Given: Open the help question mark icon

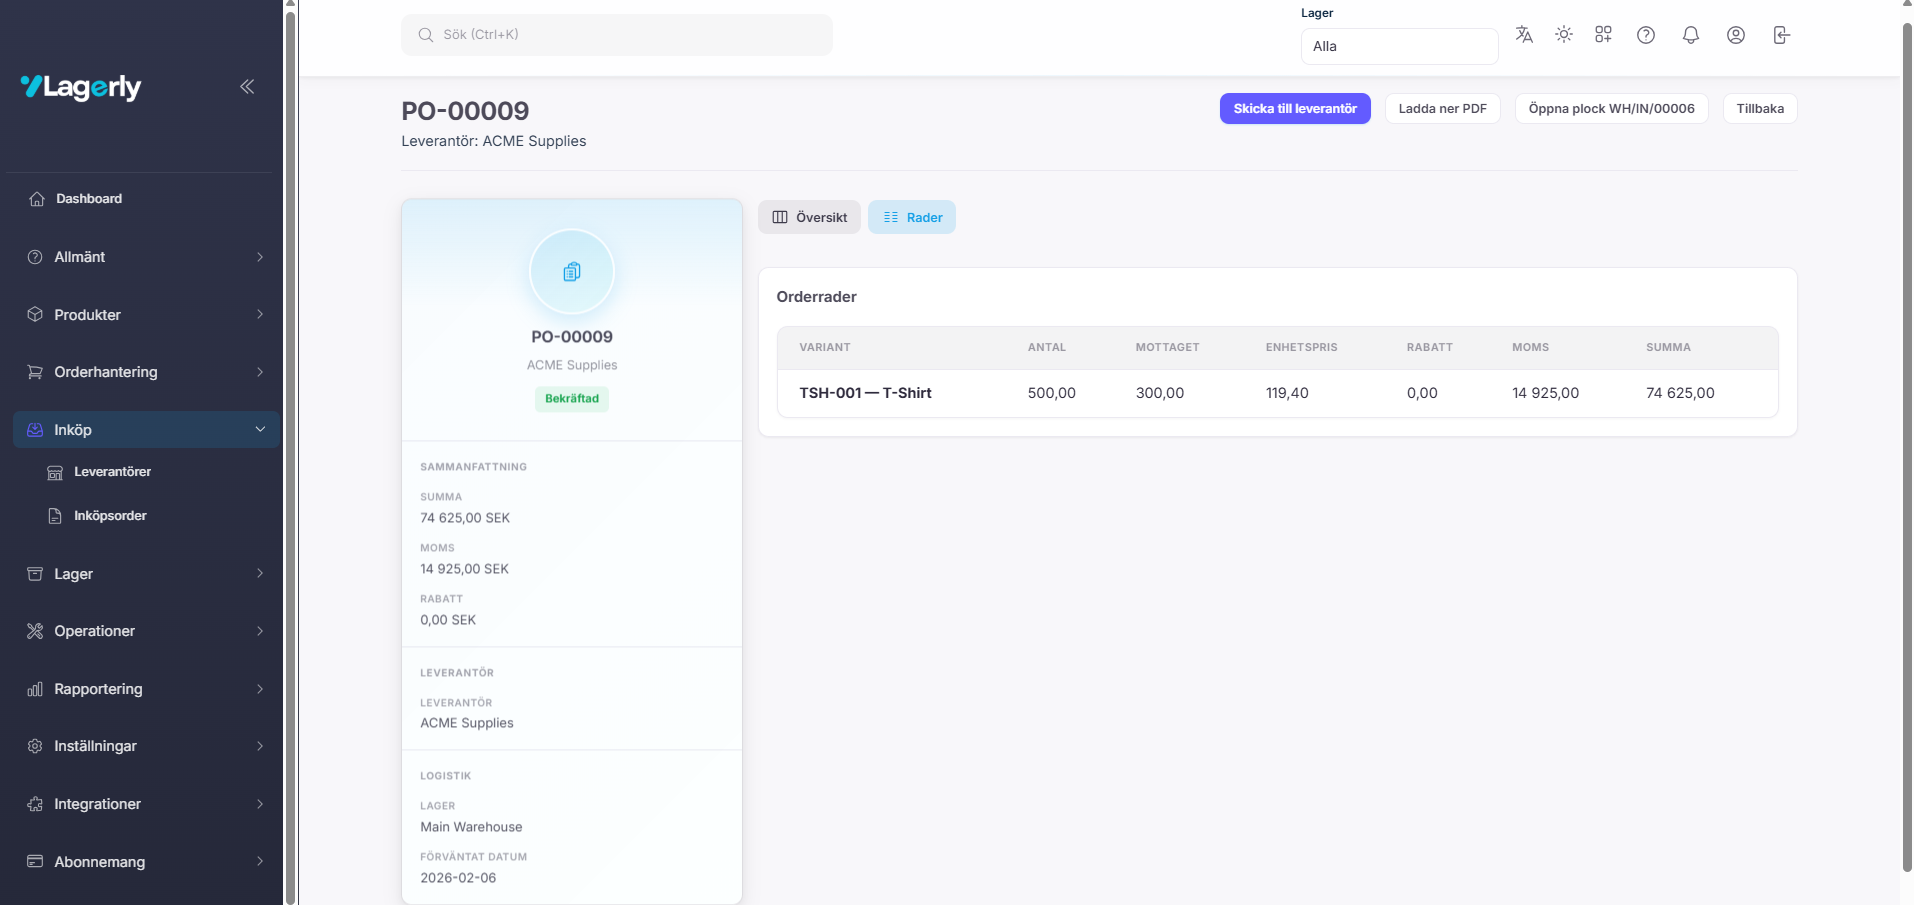Looking at the screenshot, I should coord(1646,35).
